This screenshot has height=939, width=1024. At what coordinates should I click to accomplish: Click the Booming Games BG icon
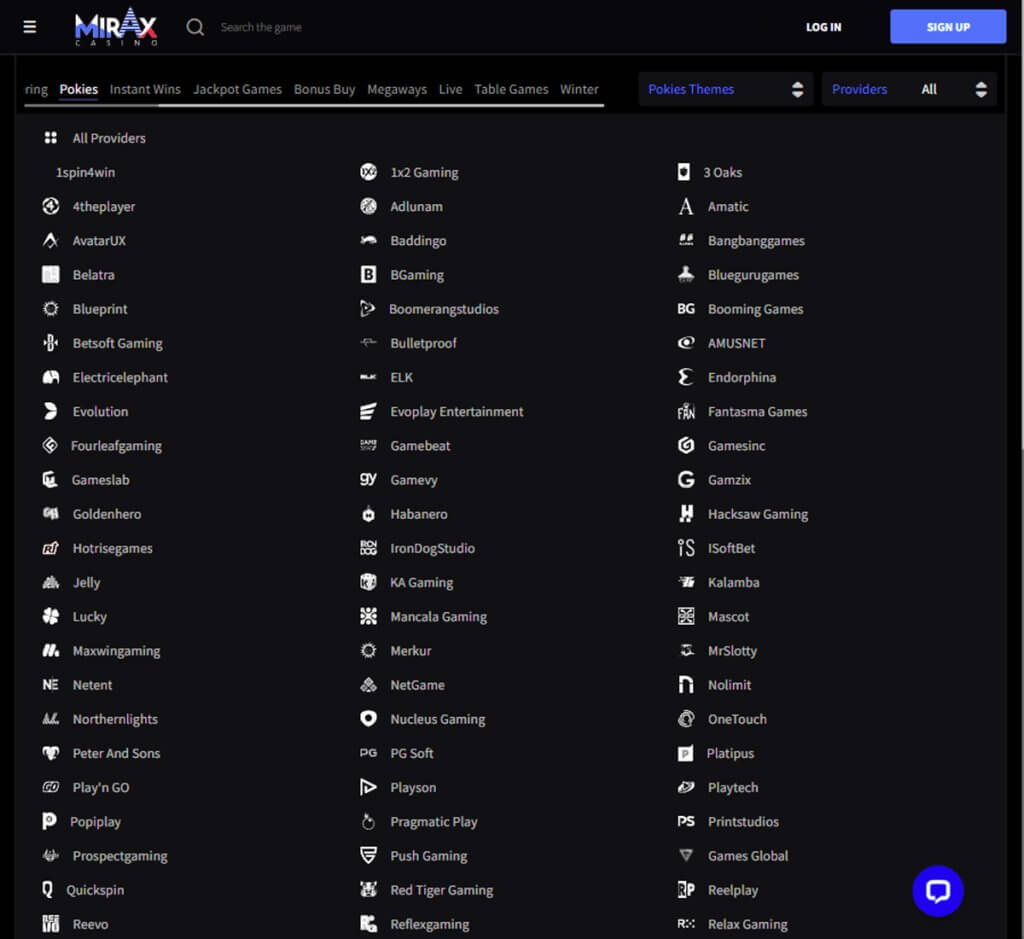point(686,309)
